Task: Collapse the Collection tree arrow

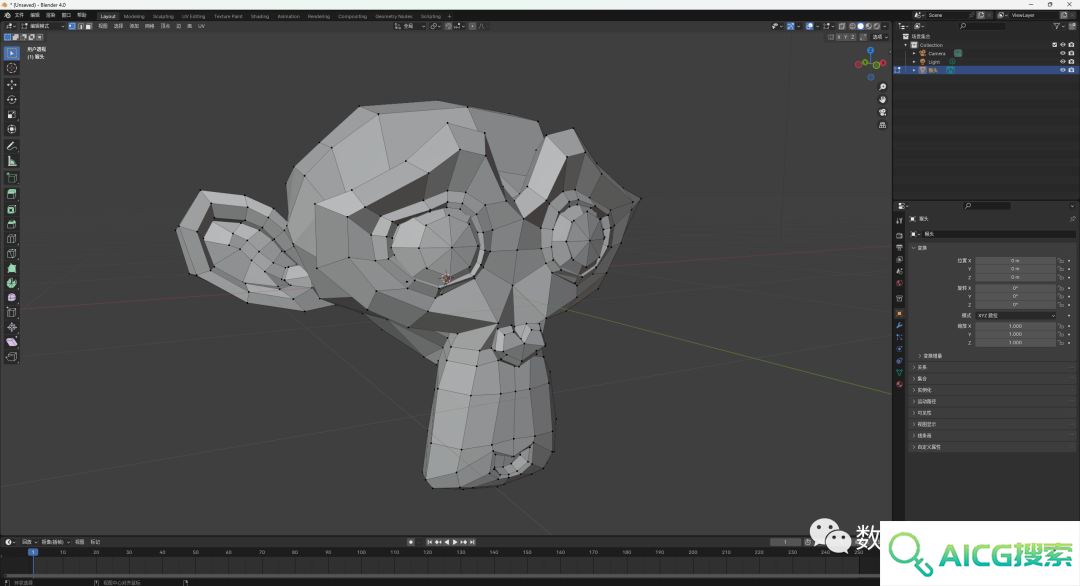Action: pos(906,45)
